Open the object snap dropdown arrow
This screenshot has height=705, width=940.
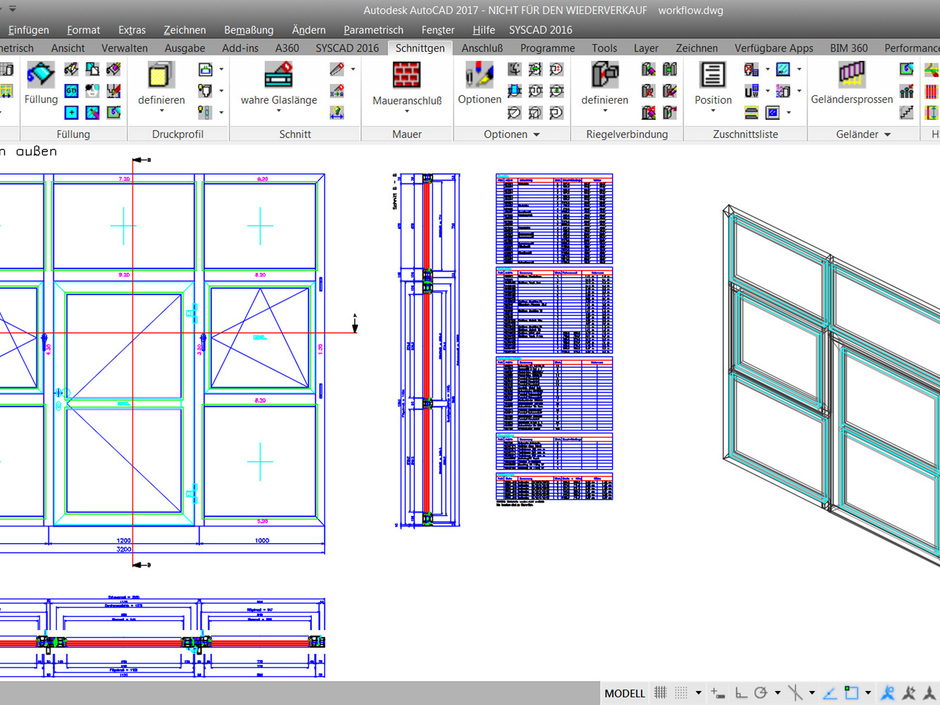[867, 693]
